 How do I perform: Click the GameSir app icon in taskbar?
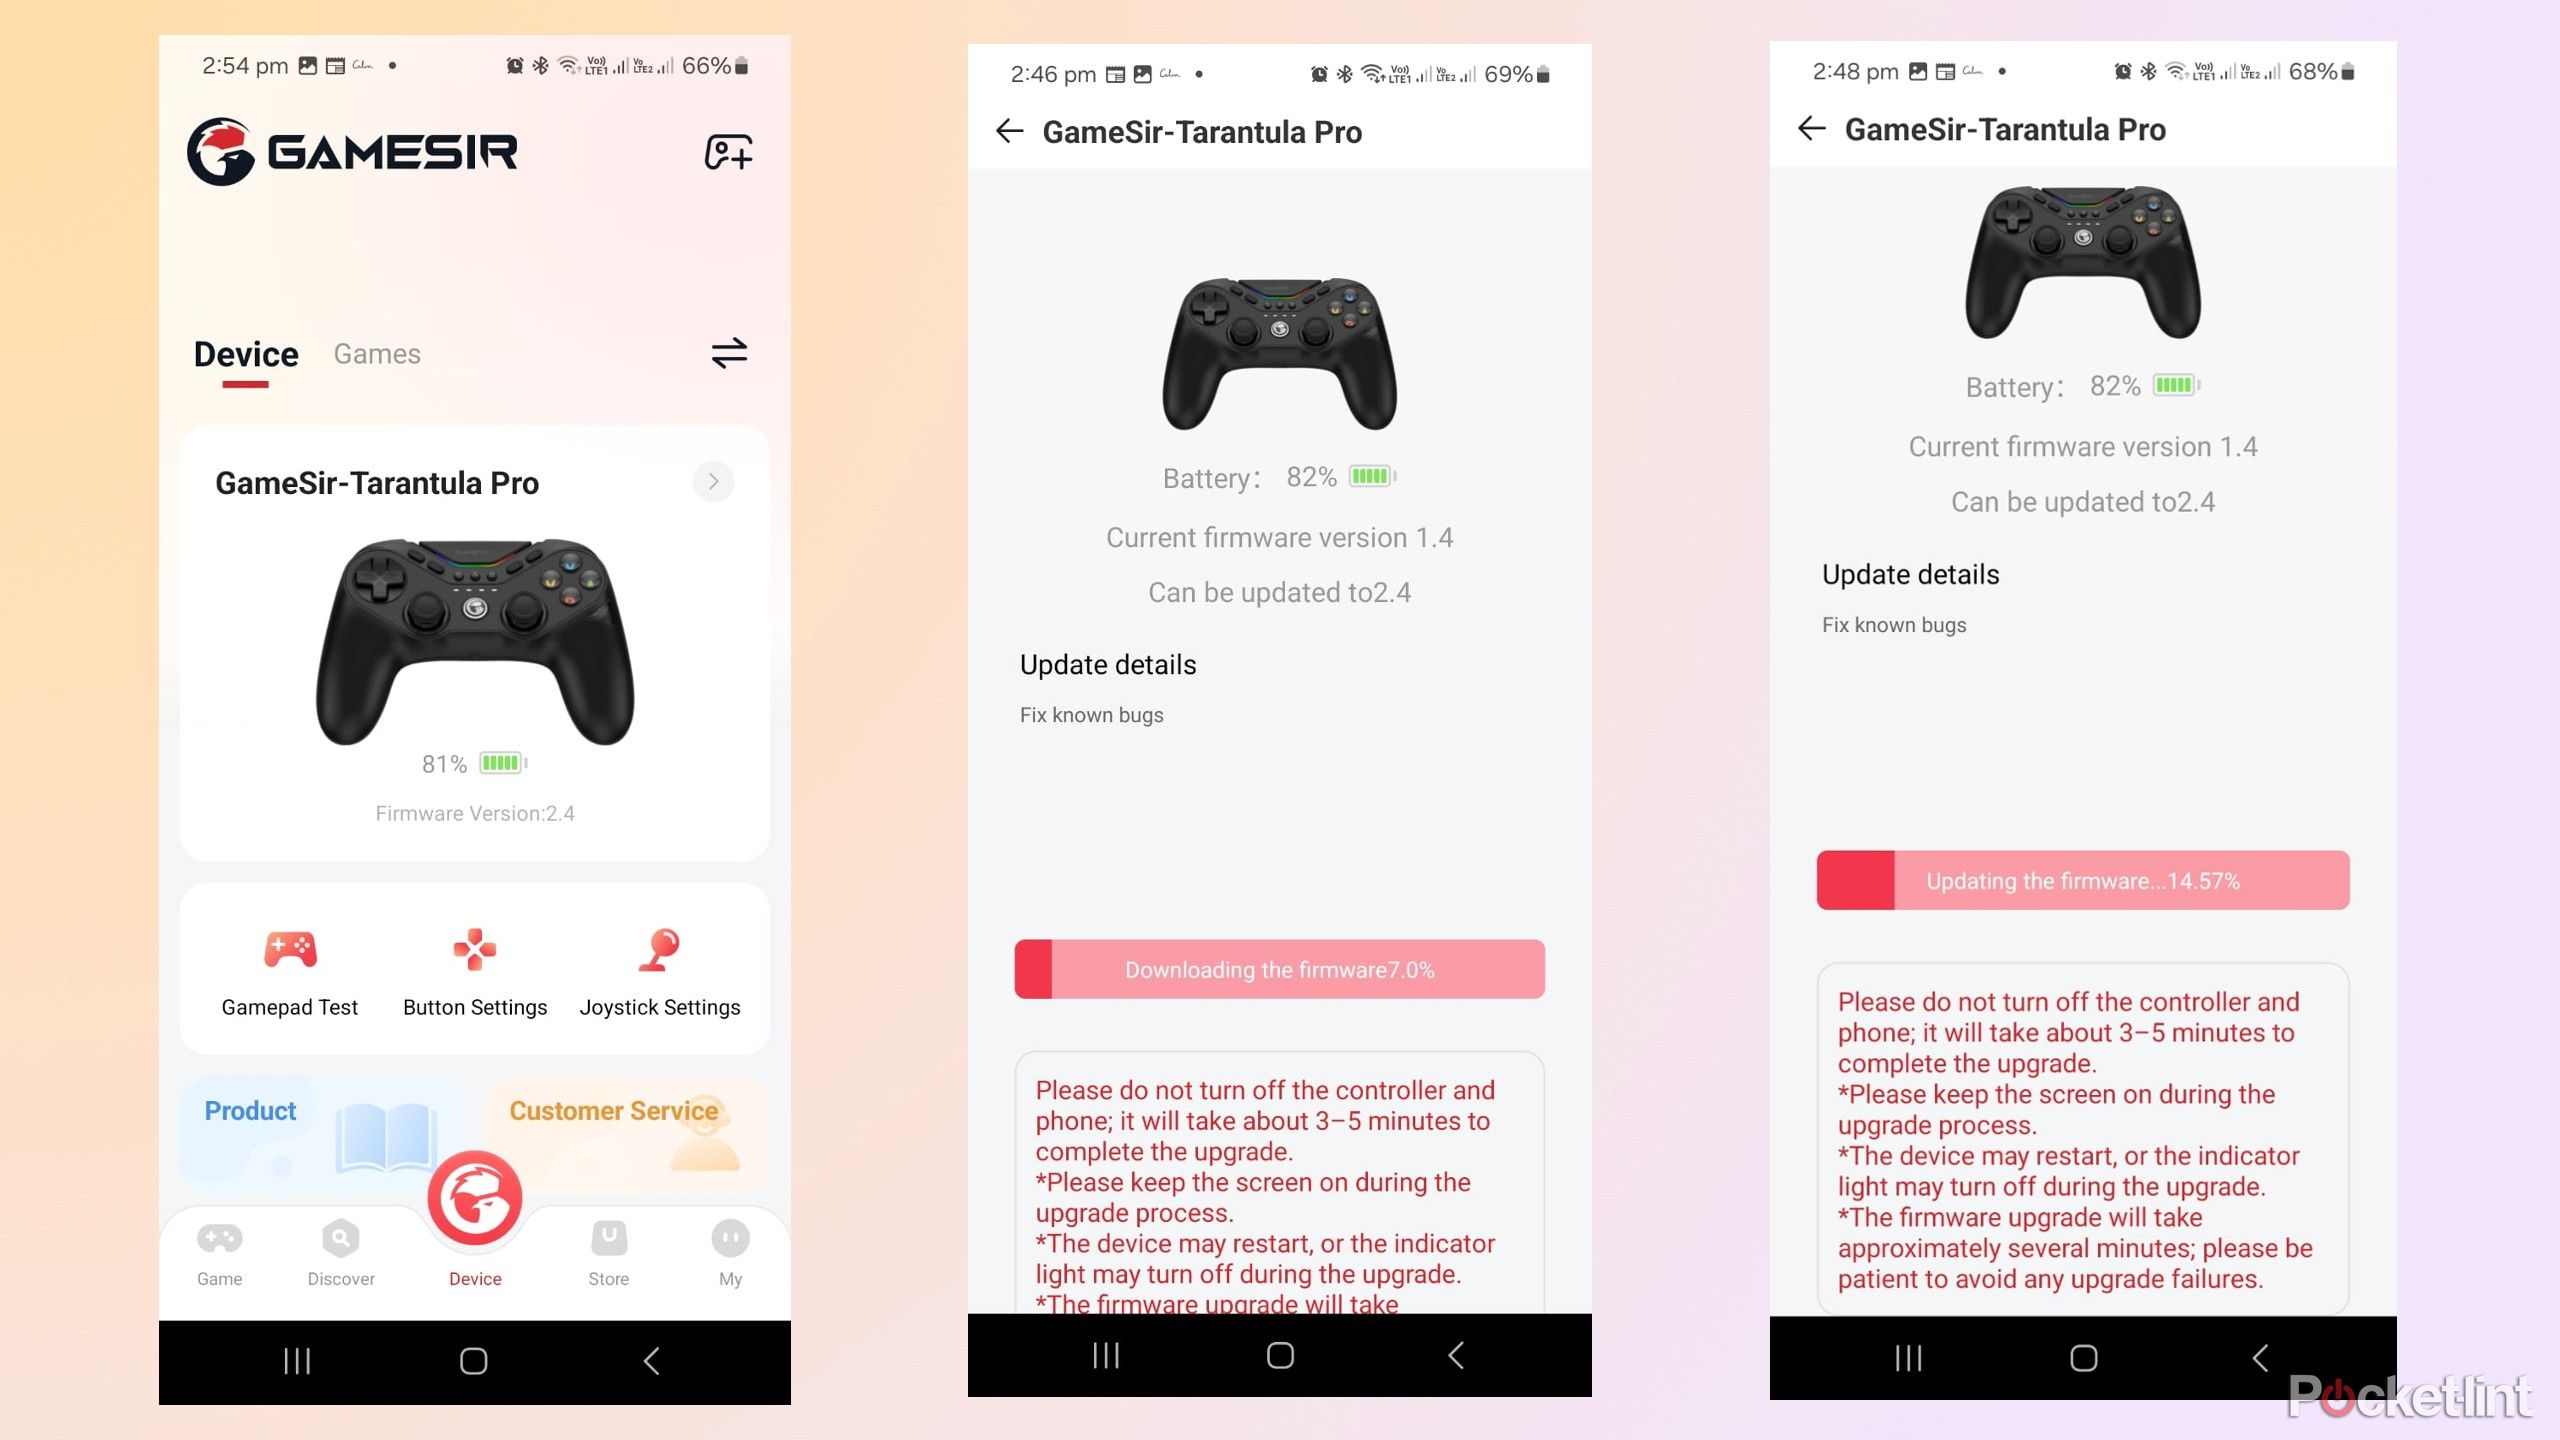point(473,1196)
